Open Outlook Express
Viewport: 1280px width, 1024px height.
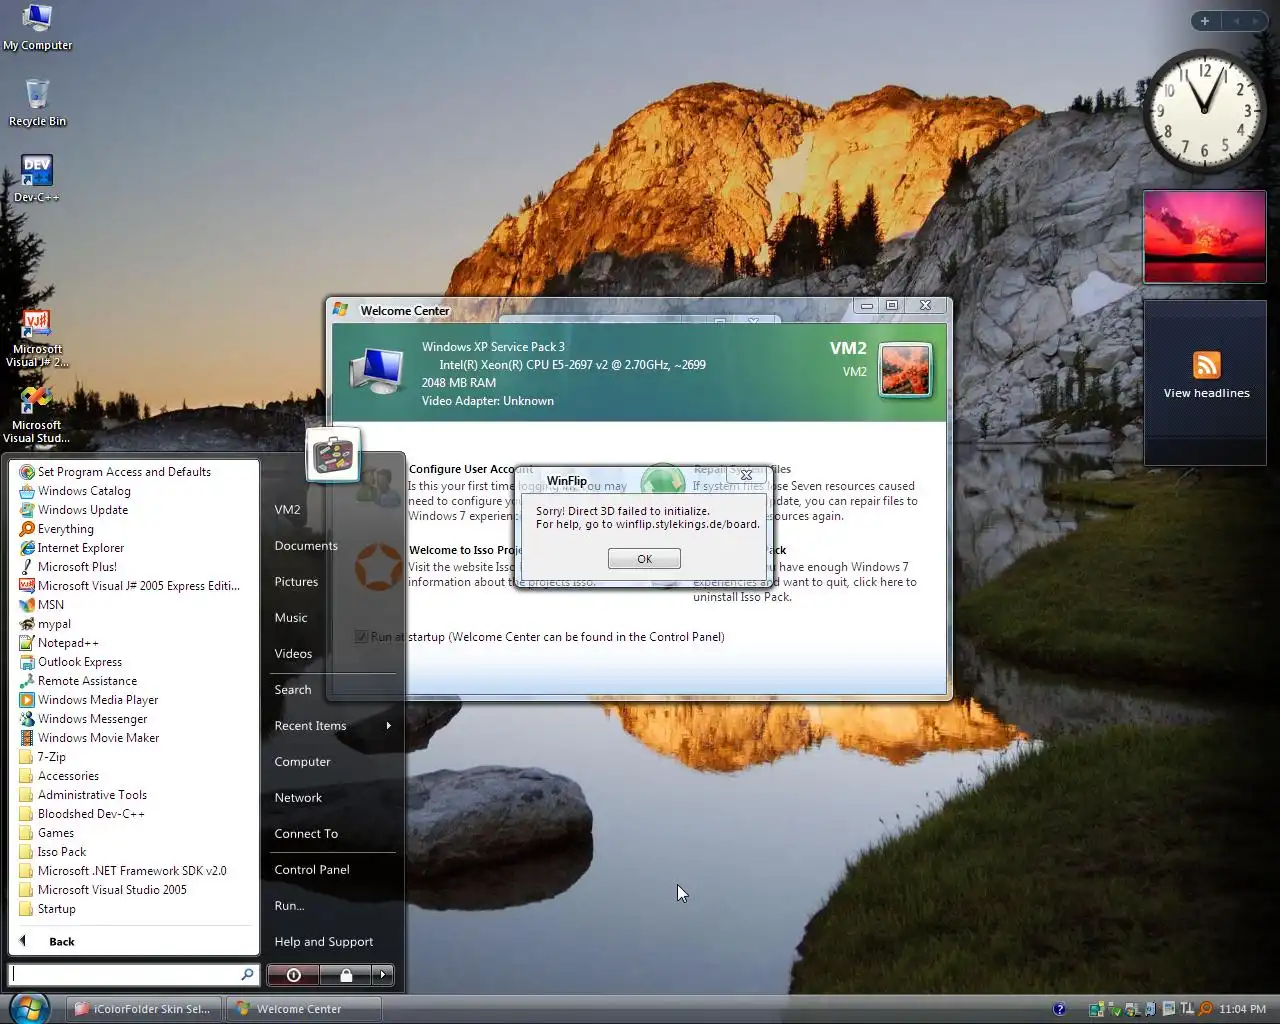click(80, 662)
